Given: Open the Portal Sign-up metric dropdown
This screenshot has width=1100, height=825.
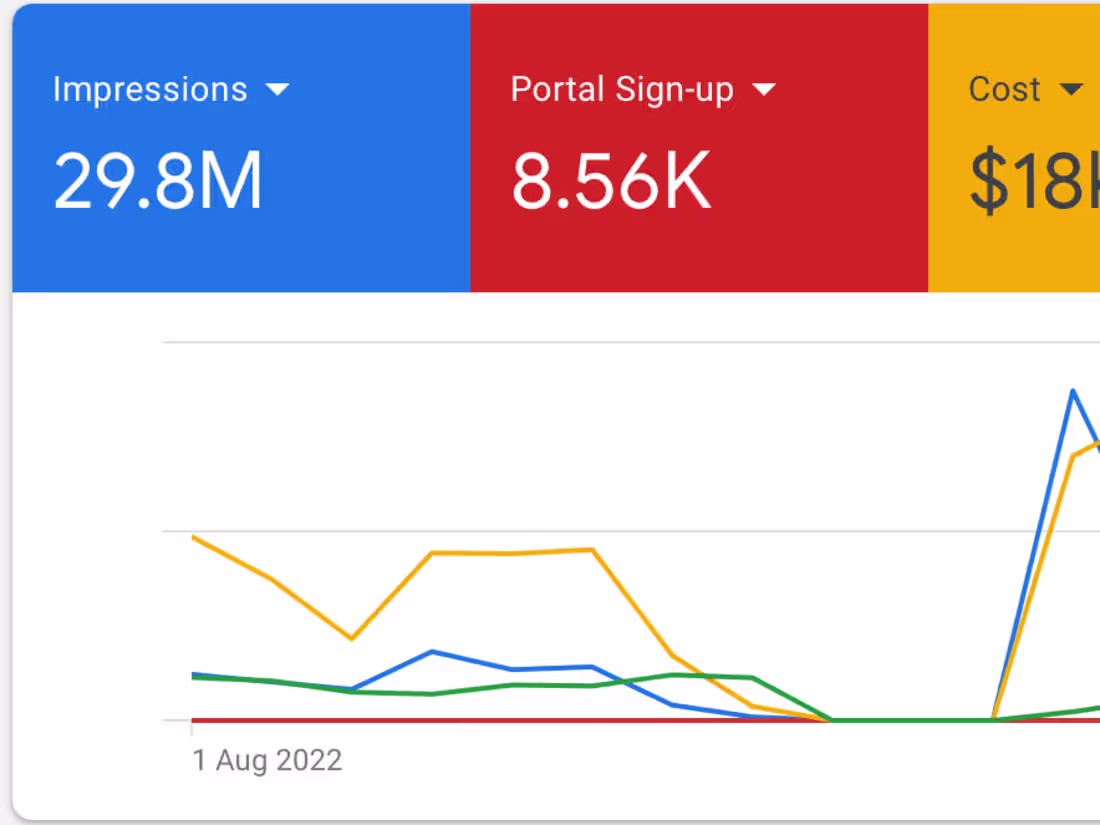Looking at the screenshot, I should (x=765, y=89).
